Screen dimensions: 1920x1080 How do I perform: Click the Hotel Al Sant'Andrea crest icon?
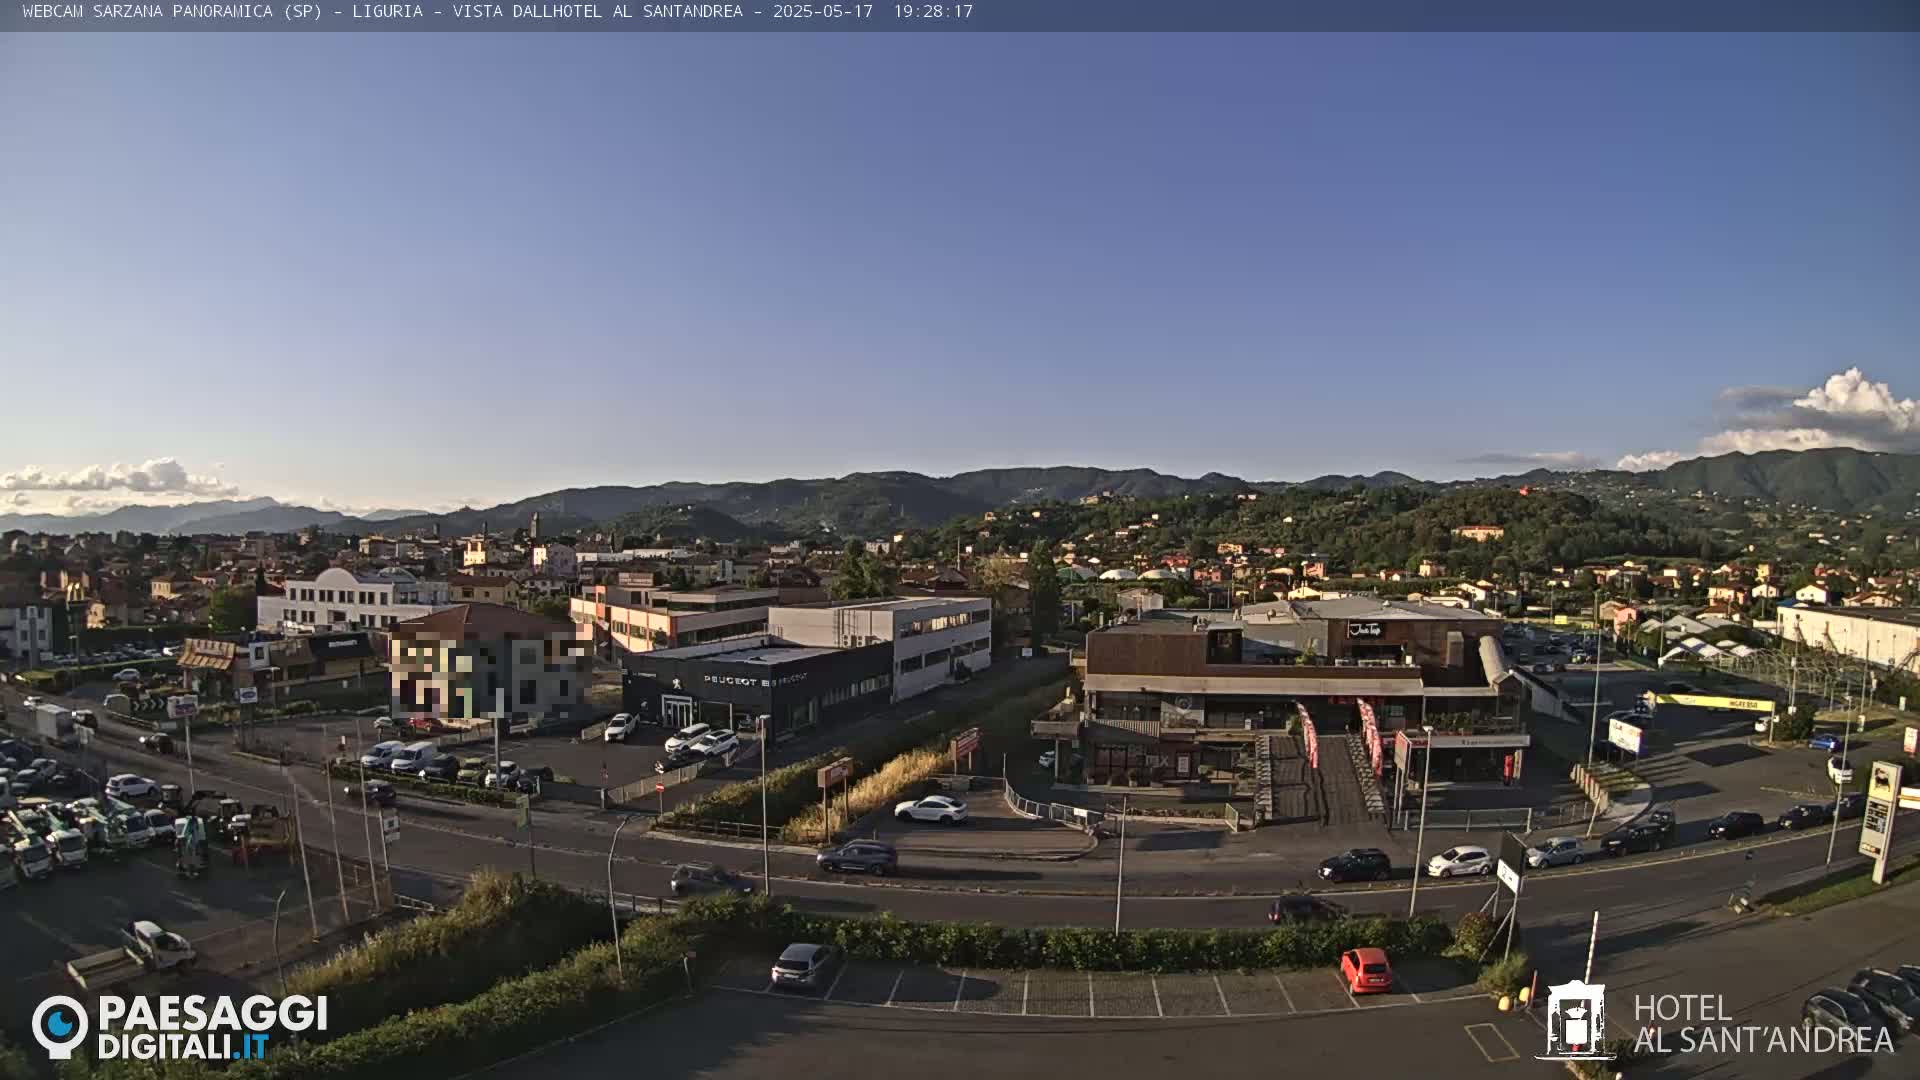coord(1575,1020)
